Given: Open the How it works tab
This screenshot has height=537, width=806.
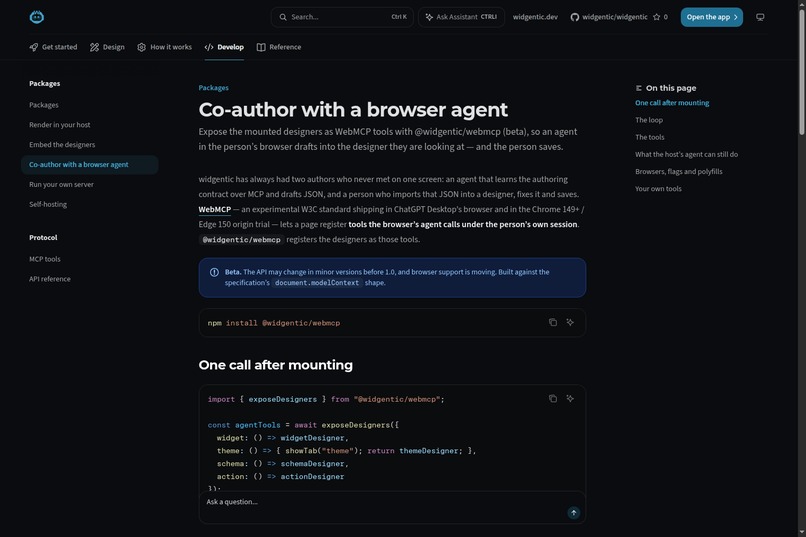Looking at the screenshot, I should pyautogui.click(x=164, y=47).
